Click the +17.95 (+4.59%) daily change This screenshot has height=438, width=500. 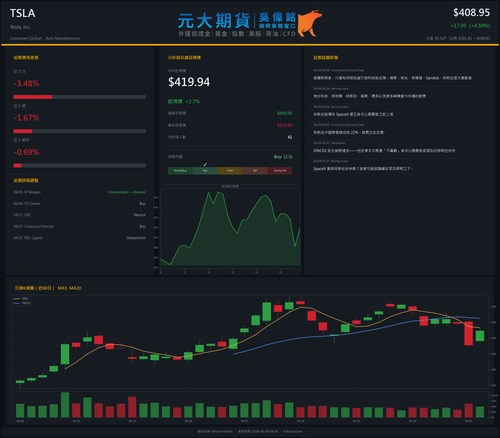[470, 26]
